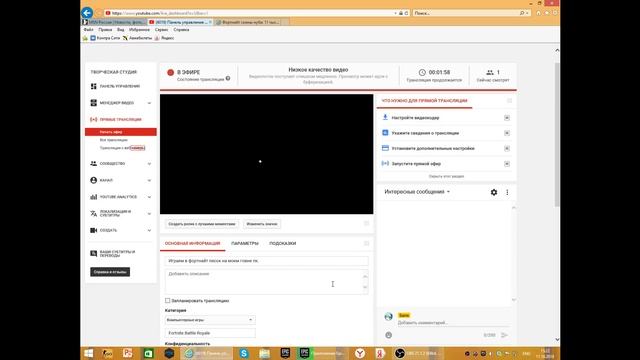This screenshot has height=360, width=640.
Task: Send the chat message arrow icon
Action: (504, 335)
